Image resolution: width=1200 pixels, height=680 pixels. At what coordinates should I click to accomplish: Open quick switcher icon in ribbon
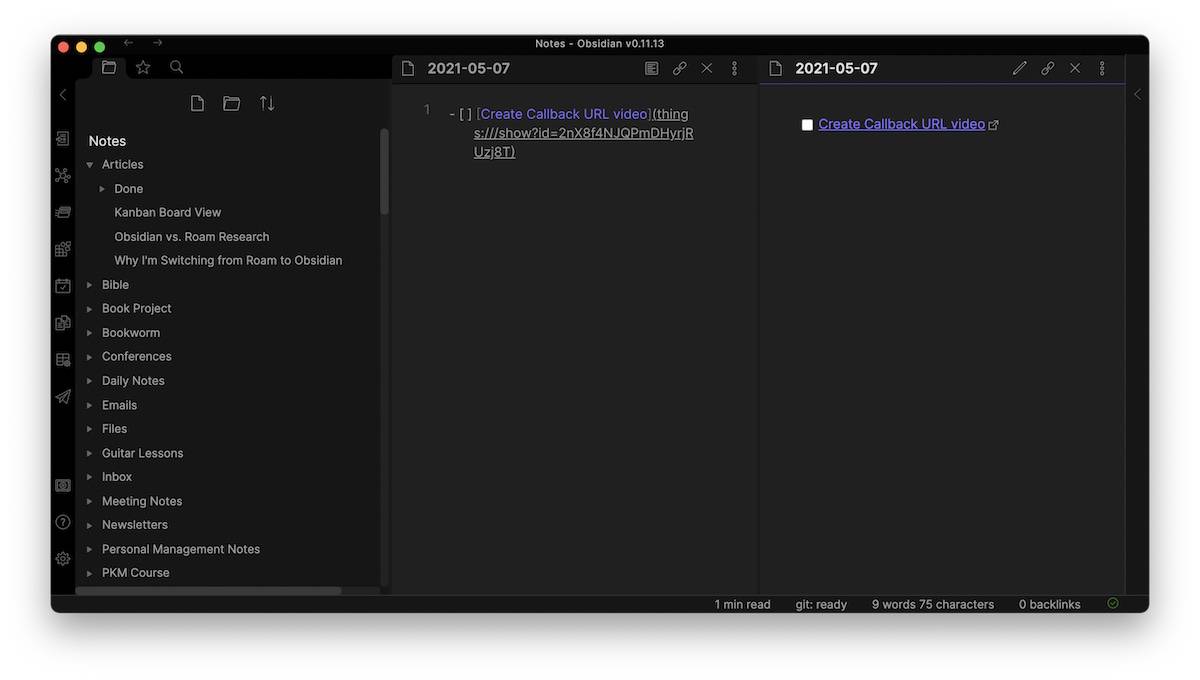click(x=63, y=139)
